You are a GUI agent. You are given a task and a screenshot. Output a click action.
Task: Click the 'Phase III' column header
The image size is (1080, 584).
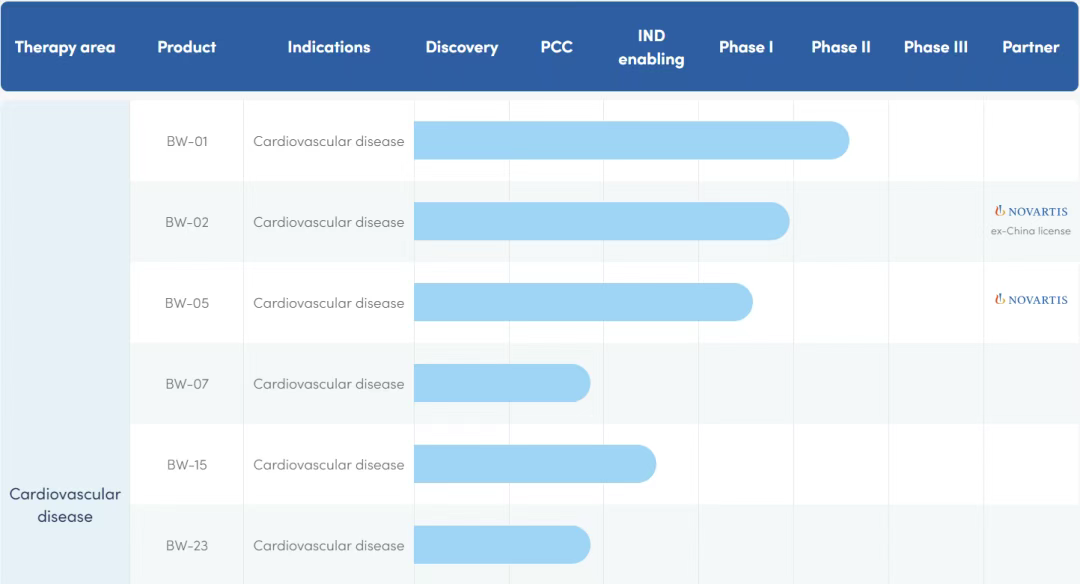click(x=935, y=47)
